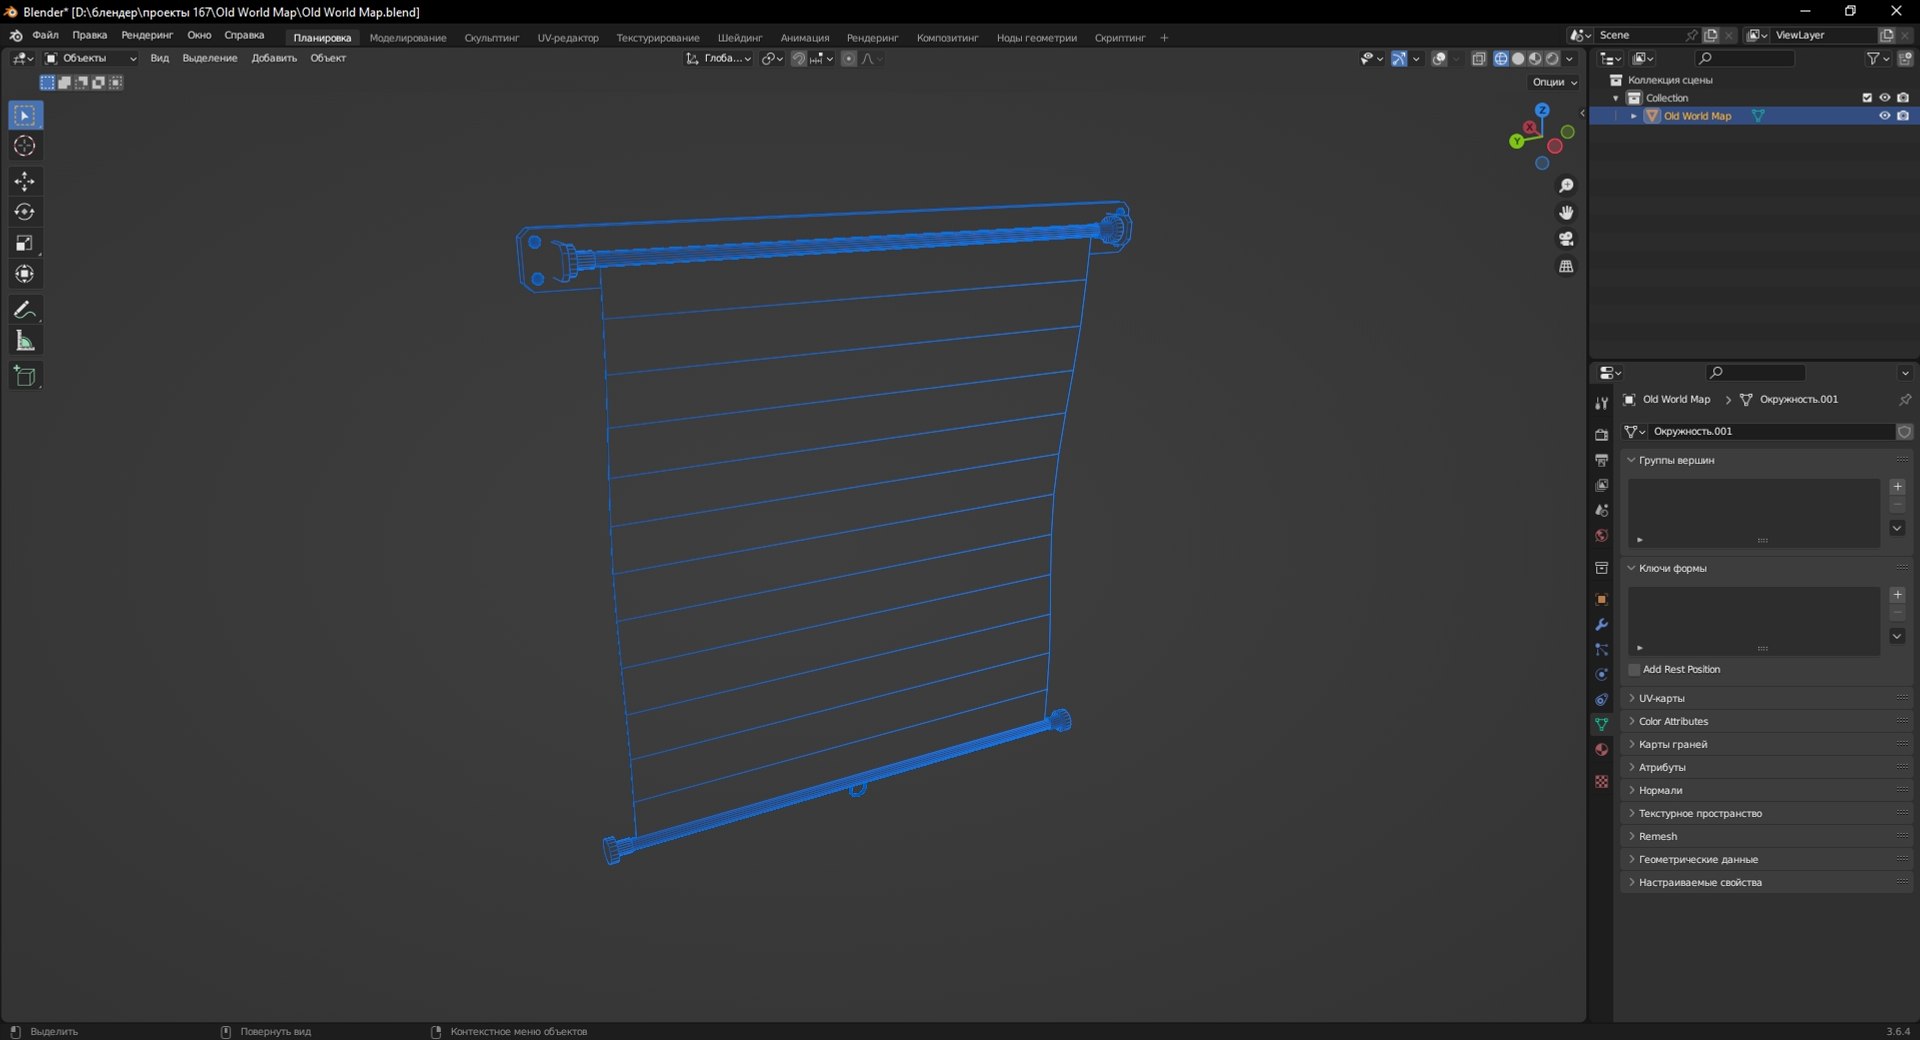Open the Глоба... transform orientation dropdown
The image size is (1920, 1040).
[x=718, y=59]
